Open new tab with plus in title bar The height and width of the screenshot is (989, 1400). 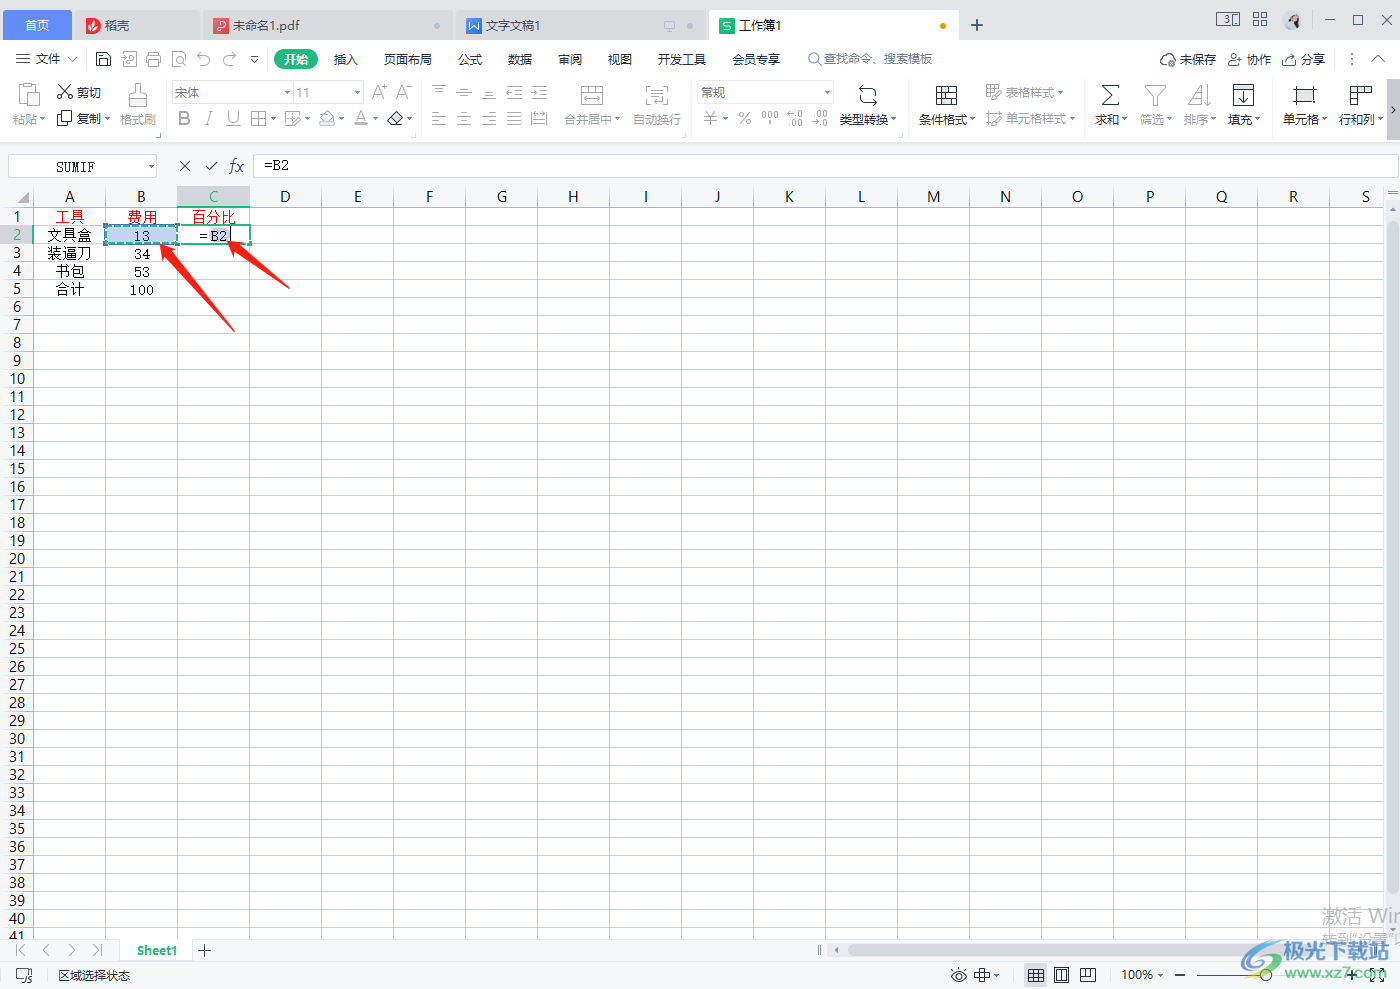(977, 25)
